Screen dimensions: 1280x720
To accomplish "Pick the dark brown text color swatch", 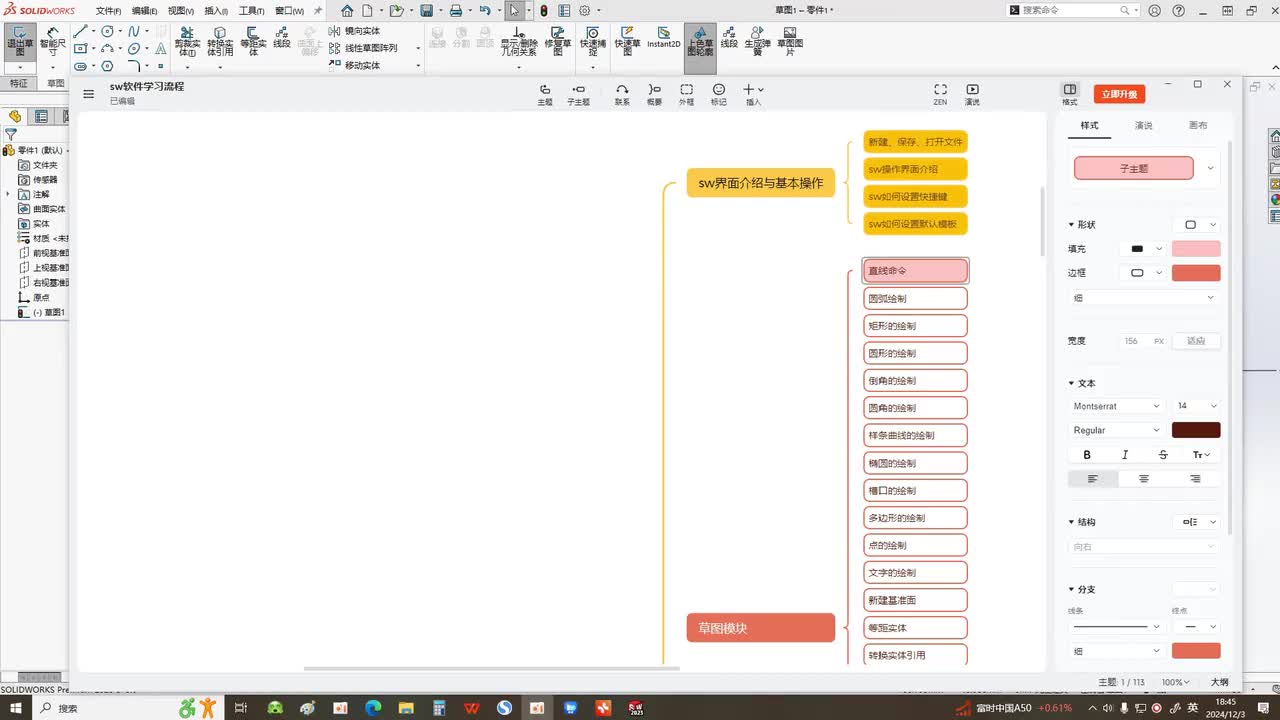I will pyautogui.click(x=1196, y=430).
